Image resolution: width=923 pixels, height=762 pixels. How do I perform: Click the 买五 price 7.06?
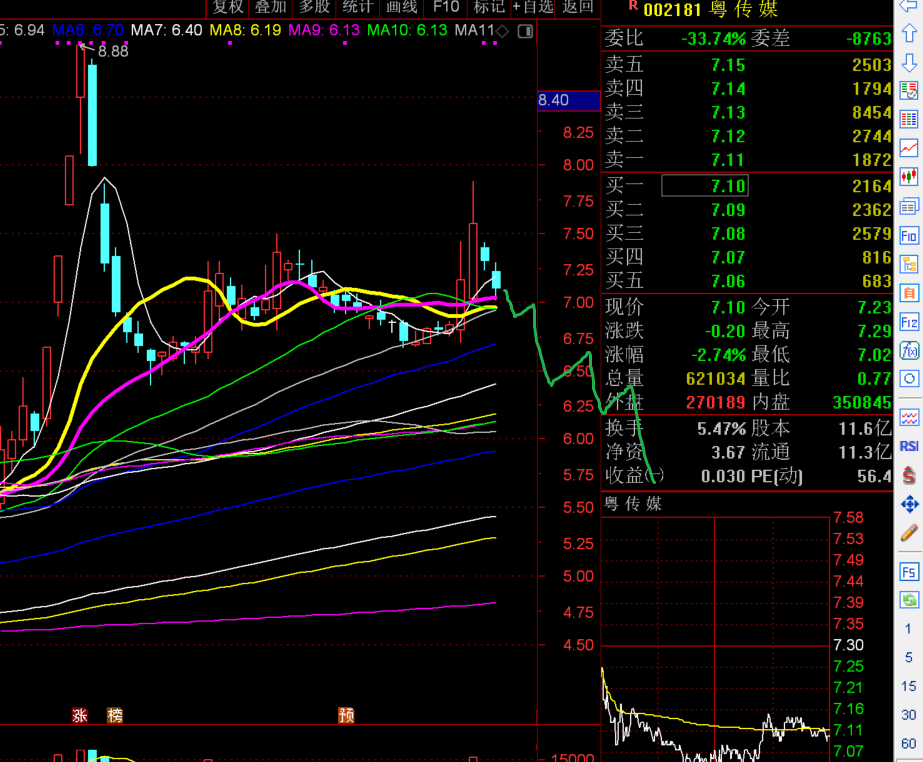[728, 281]
